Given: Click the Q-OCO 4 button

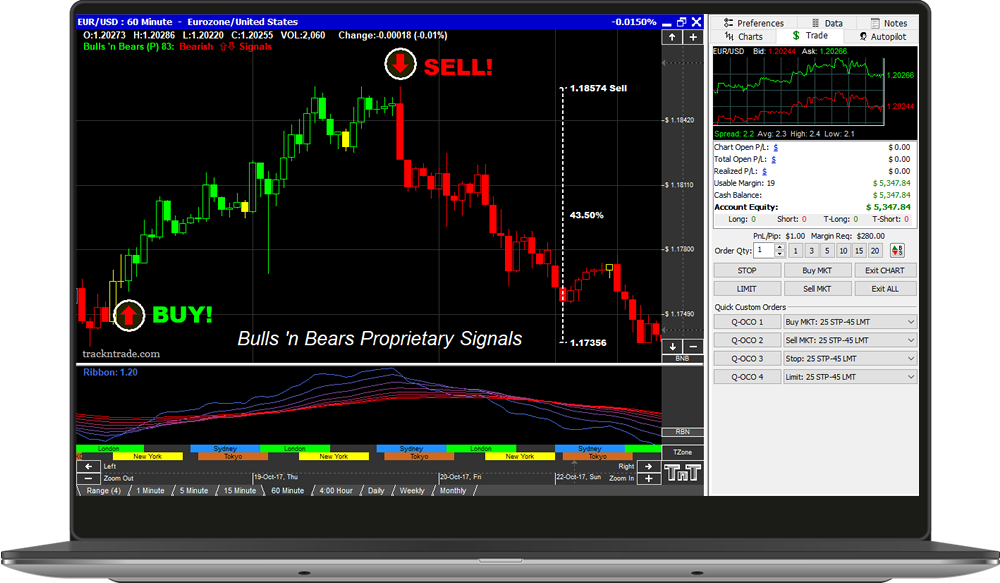Looking at the screenshot, I should pos(747,377).
